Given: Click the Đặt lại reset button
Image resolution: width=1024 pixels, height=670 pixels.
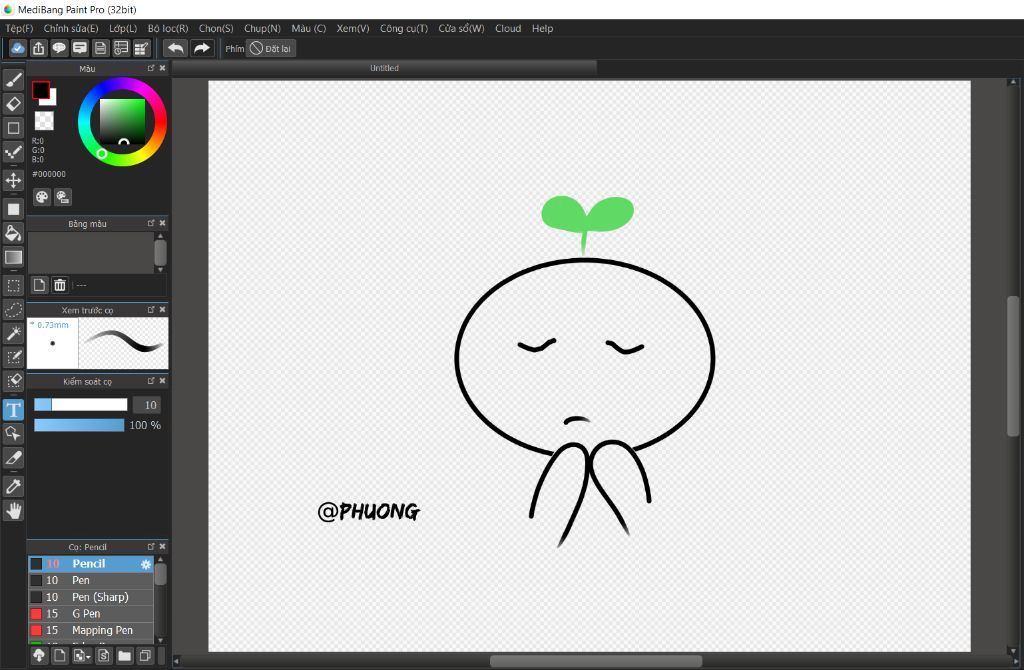Looking at the screenshot, I should [270, 48].
